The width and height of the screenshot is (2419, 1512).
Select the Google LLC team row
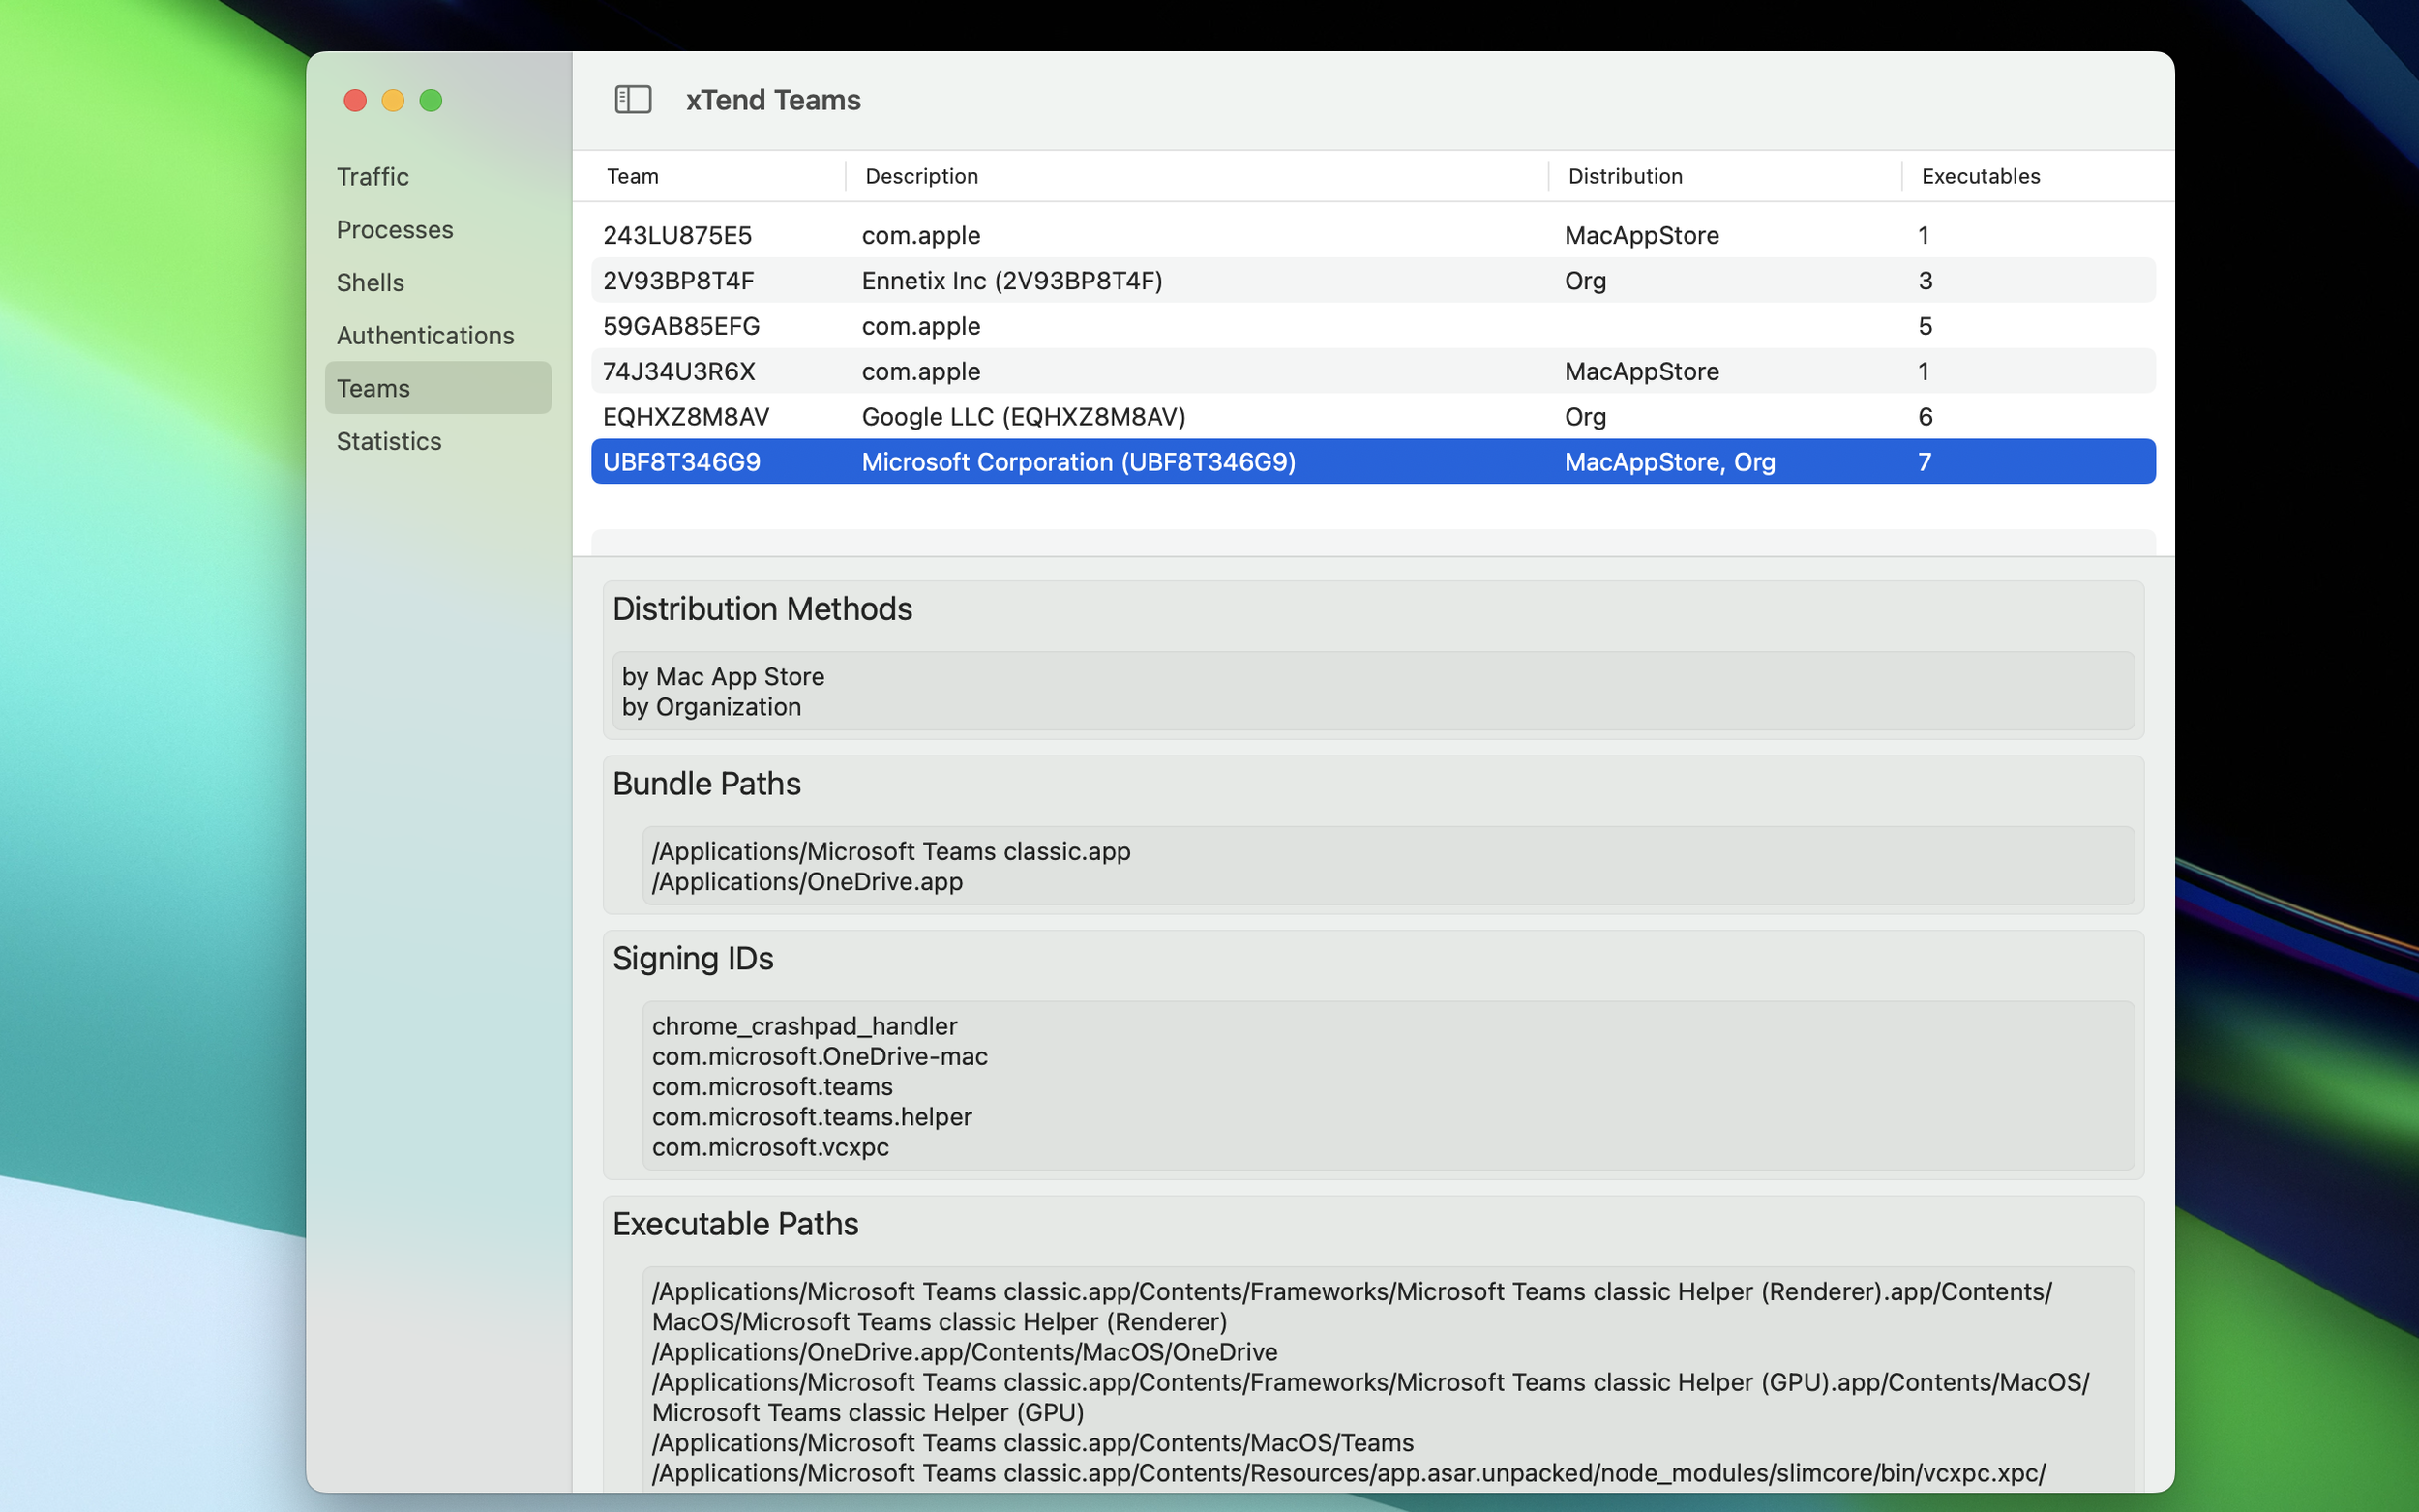point(1023,417)
